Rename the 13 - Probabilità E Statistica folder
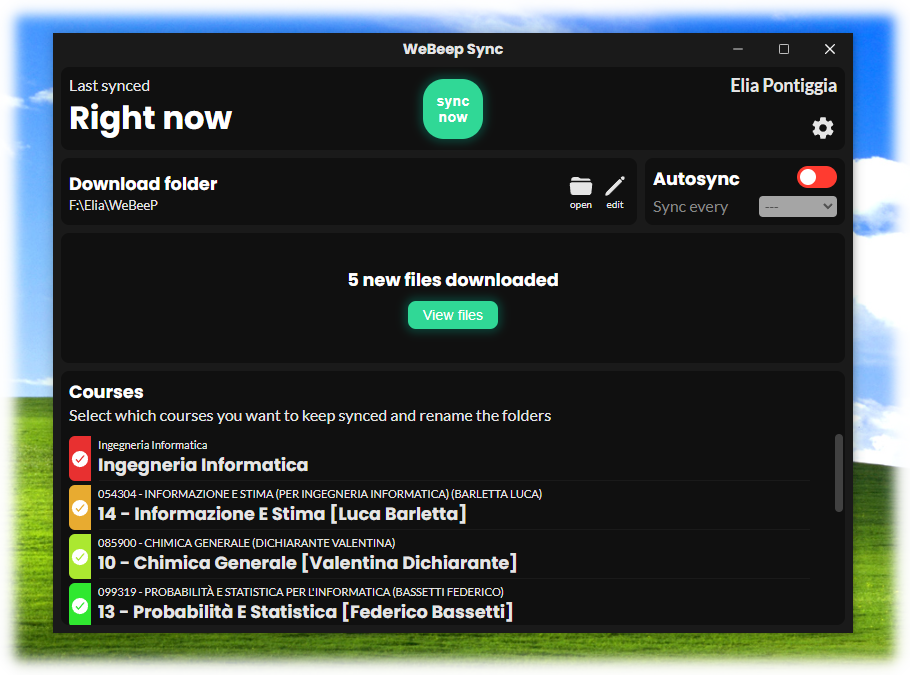The height and width of the screenshot is (675, 910). click(305, 612)
